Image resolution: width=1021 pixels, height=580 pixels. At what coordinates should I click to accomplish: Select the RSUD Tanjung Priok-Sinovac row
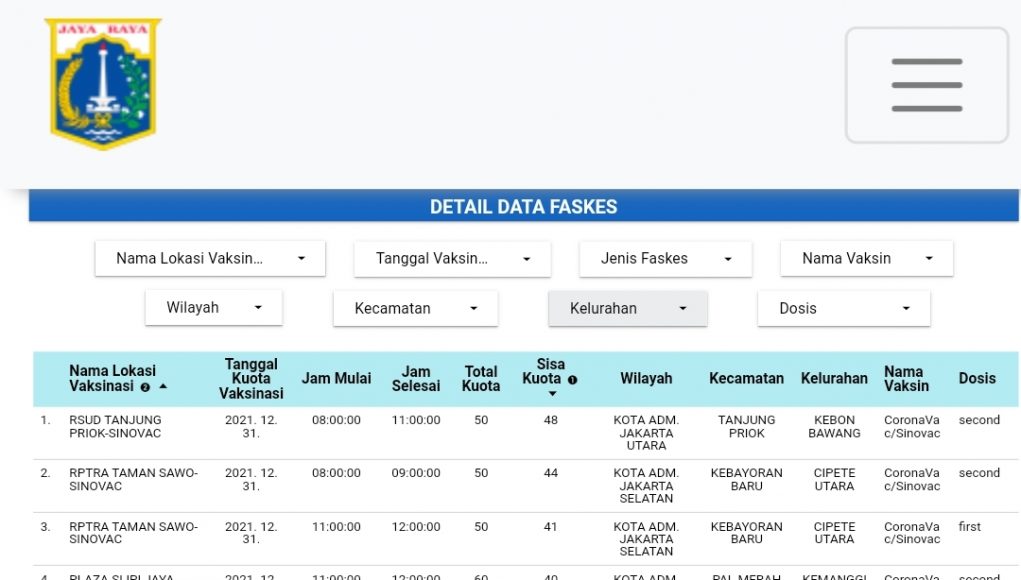click(115, 427)
